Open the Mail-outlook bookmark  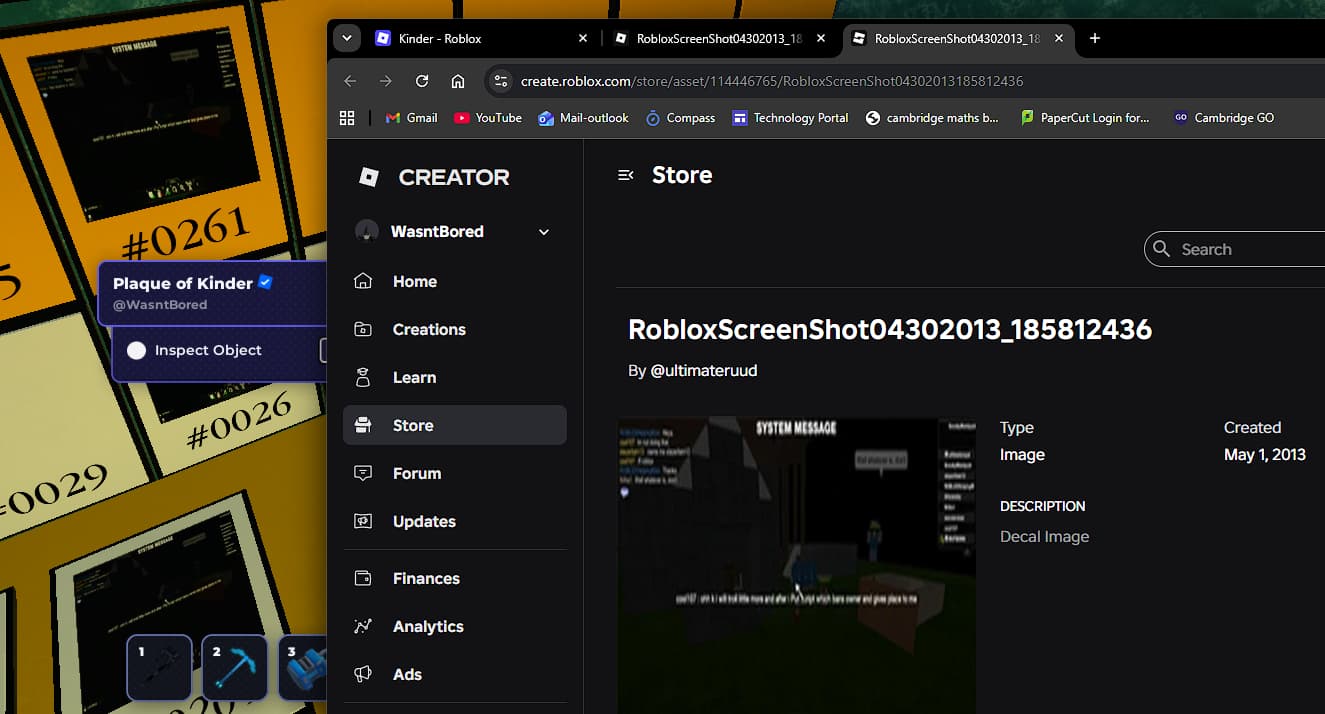click(x=584, y=118)
